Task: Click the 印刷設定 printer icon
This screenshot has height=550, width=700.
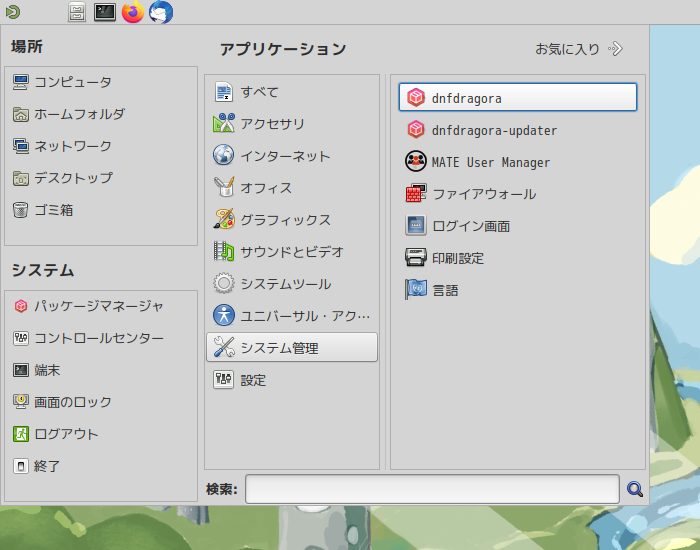Action: (x=416, y=257)
